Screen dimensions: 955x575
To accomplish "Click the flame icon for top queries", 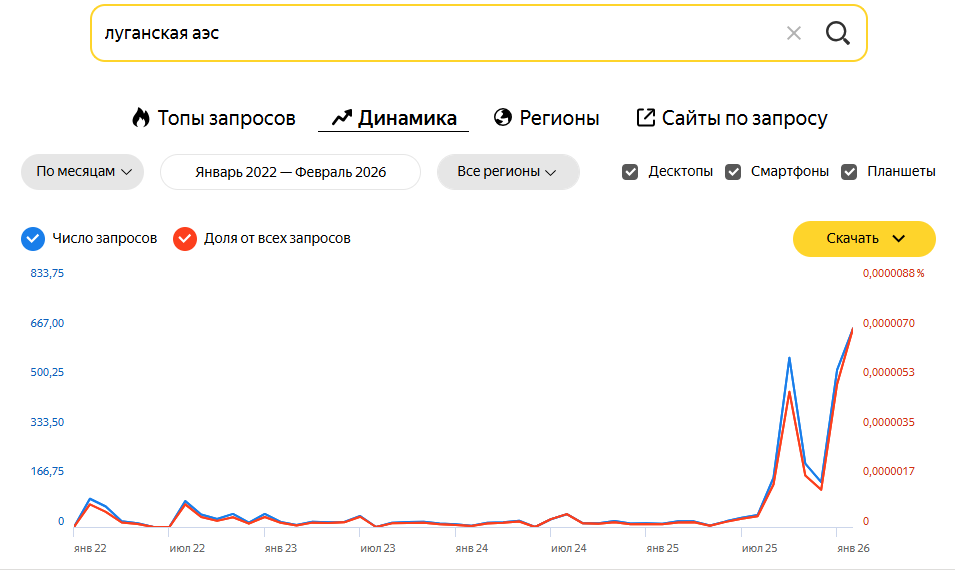I will (141, 118).
